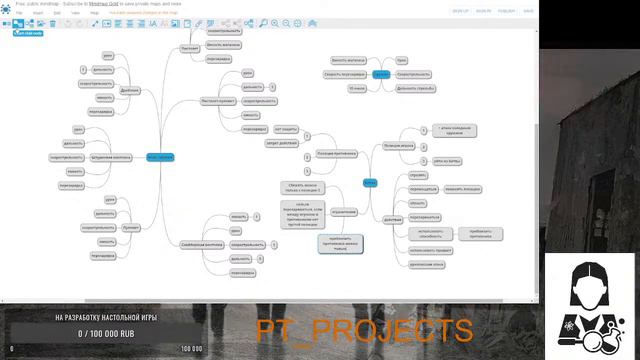Select the blue node linked to 'действия'
The width and height of the screenshot is (640, 360).
tap(370, 183)
